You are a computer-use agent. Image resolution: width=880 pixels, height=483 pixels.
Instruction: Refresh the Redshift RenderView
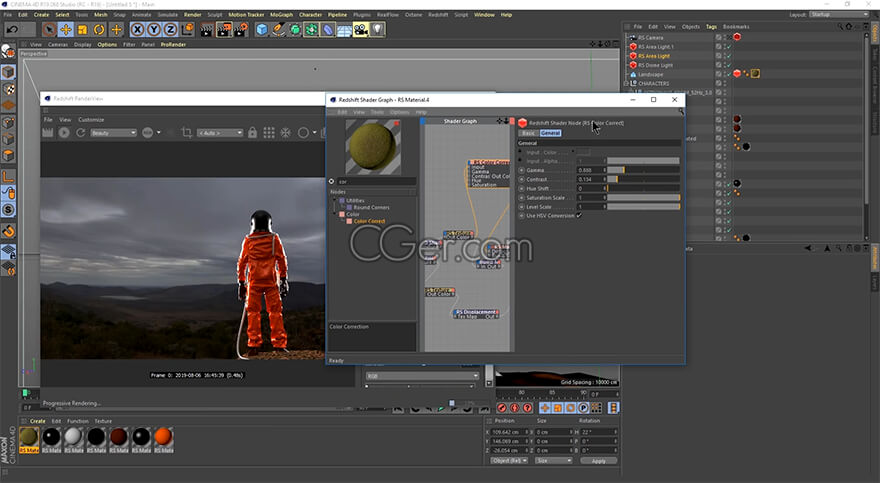point(80,132)
